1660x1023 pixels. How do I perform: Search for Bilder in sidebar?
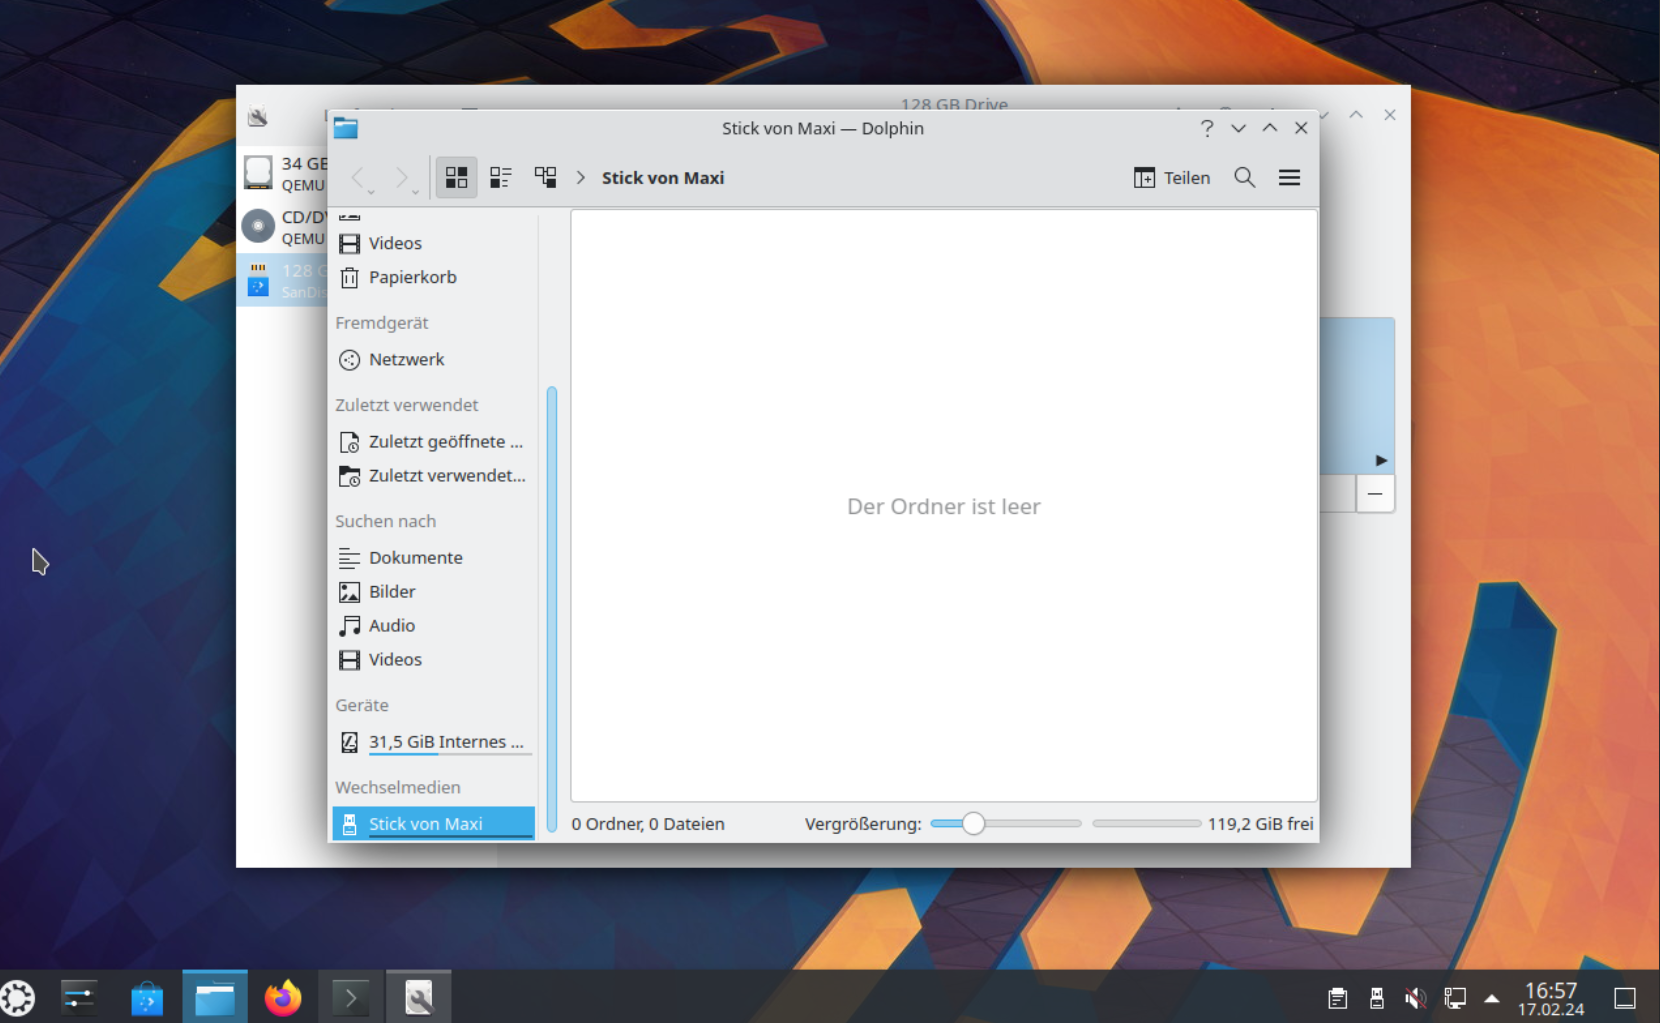(391, 592)
